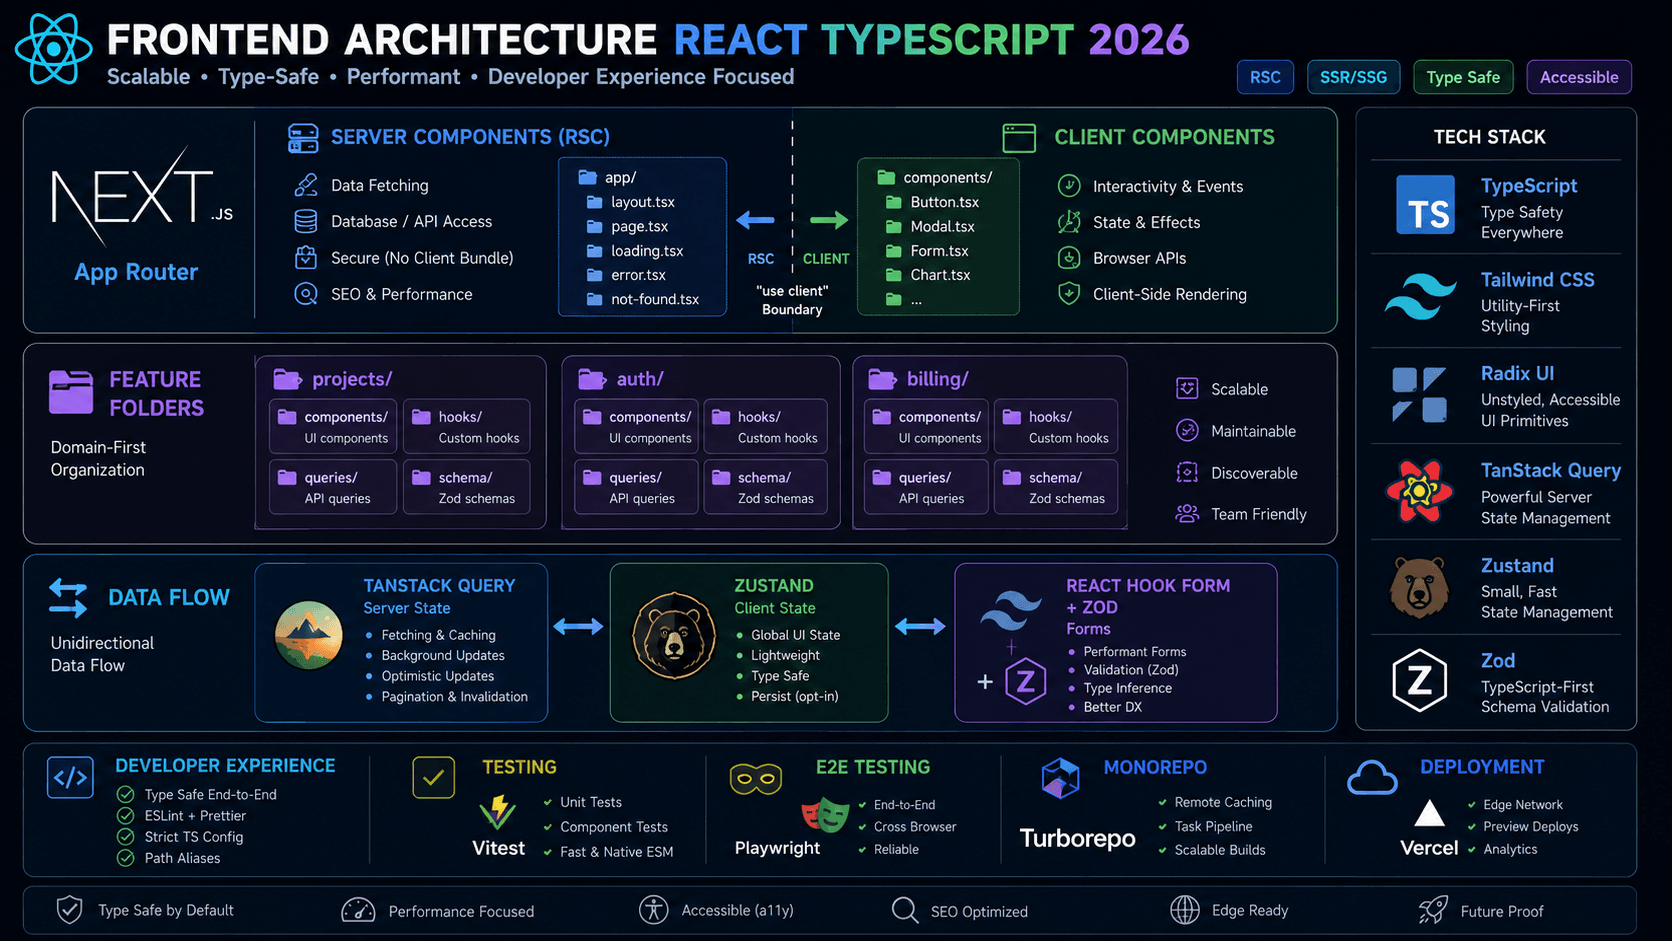The width and height of the screenshot is (1672, 941).
Task: Click the Type Safe by Default shield icon
Action: point(70,910)
